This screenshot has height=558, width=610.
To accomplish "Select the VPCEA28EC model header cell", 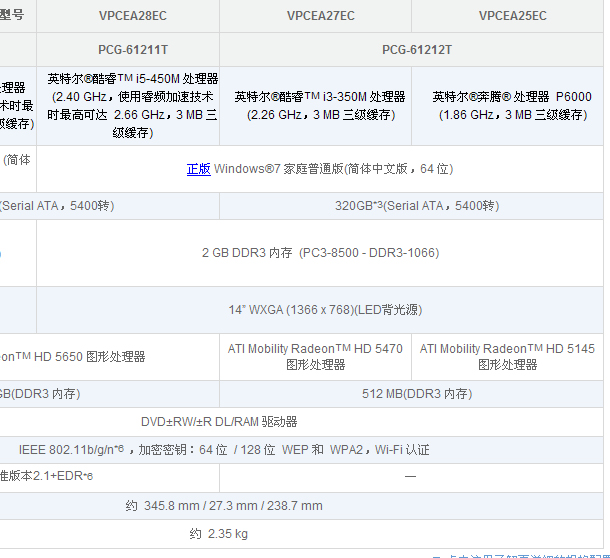I will [128, 16].
